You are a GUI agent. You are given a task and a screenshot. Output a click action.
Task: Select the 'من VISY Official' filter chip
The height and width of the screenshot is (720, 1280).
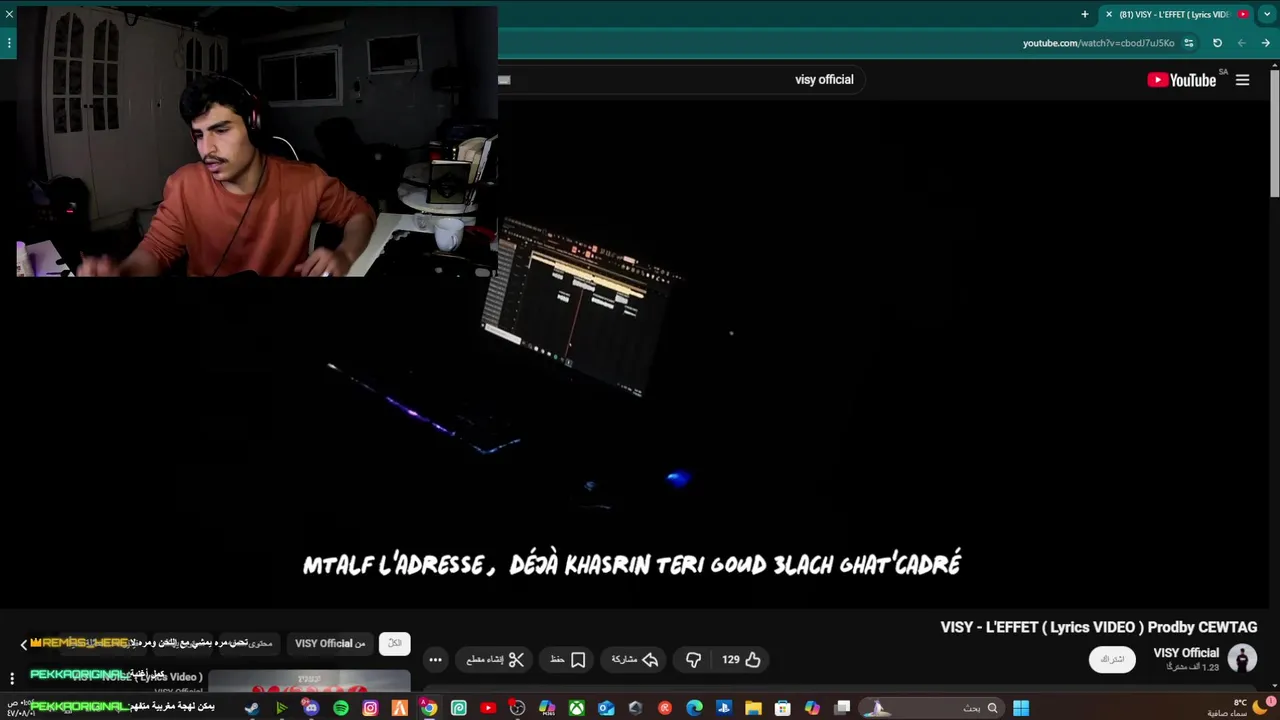pyautogui.click(x=330, y=643)
